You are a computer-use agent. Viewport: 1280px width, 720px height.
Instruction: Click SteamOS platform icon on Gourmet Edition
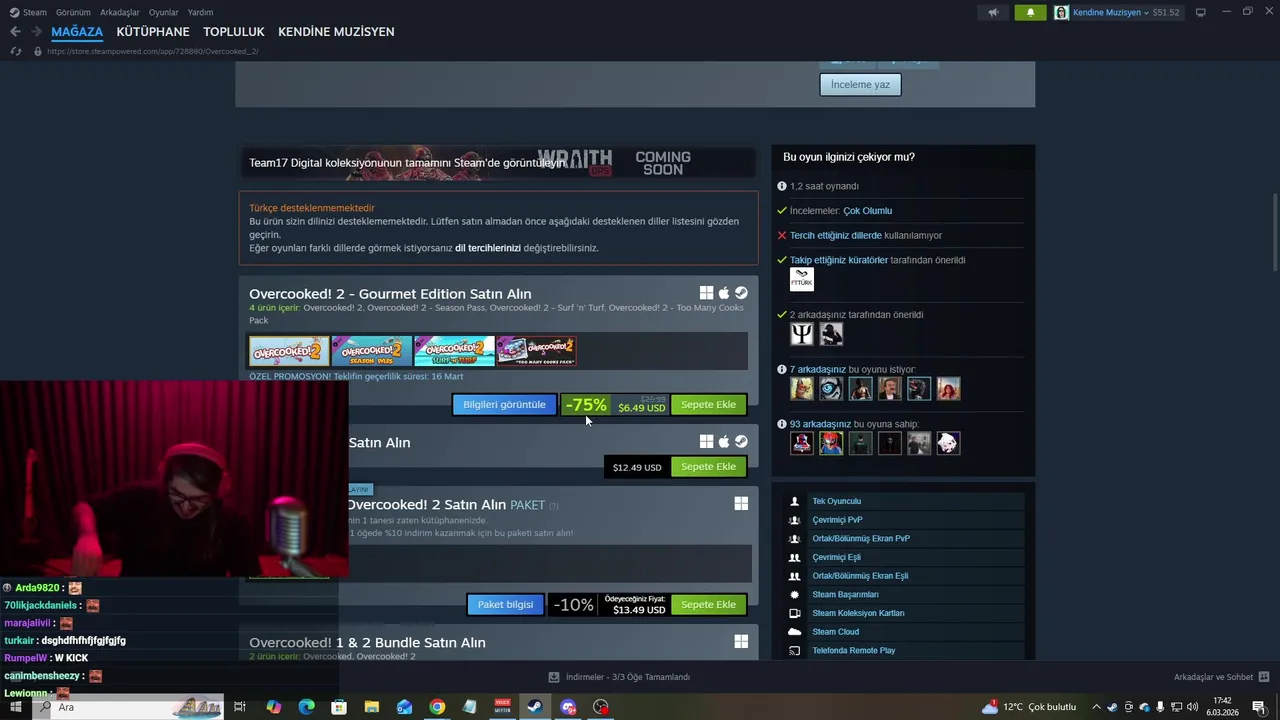point(741,293)
